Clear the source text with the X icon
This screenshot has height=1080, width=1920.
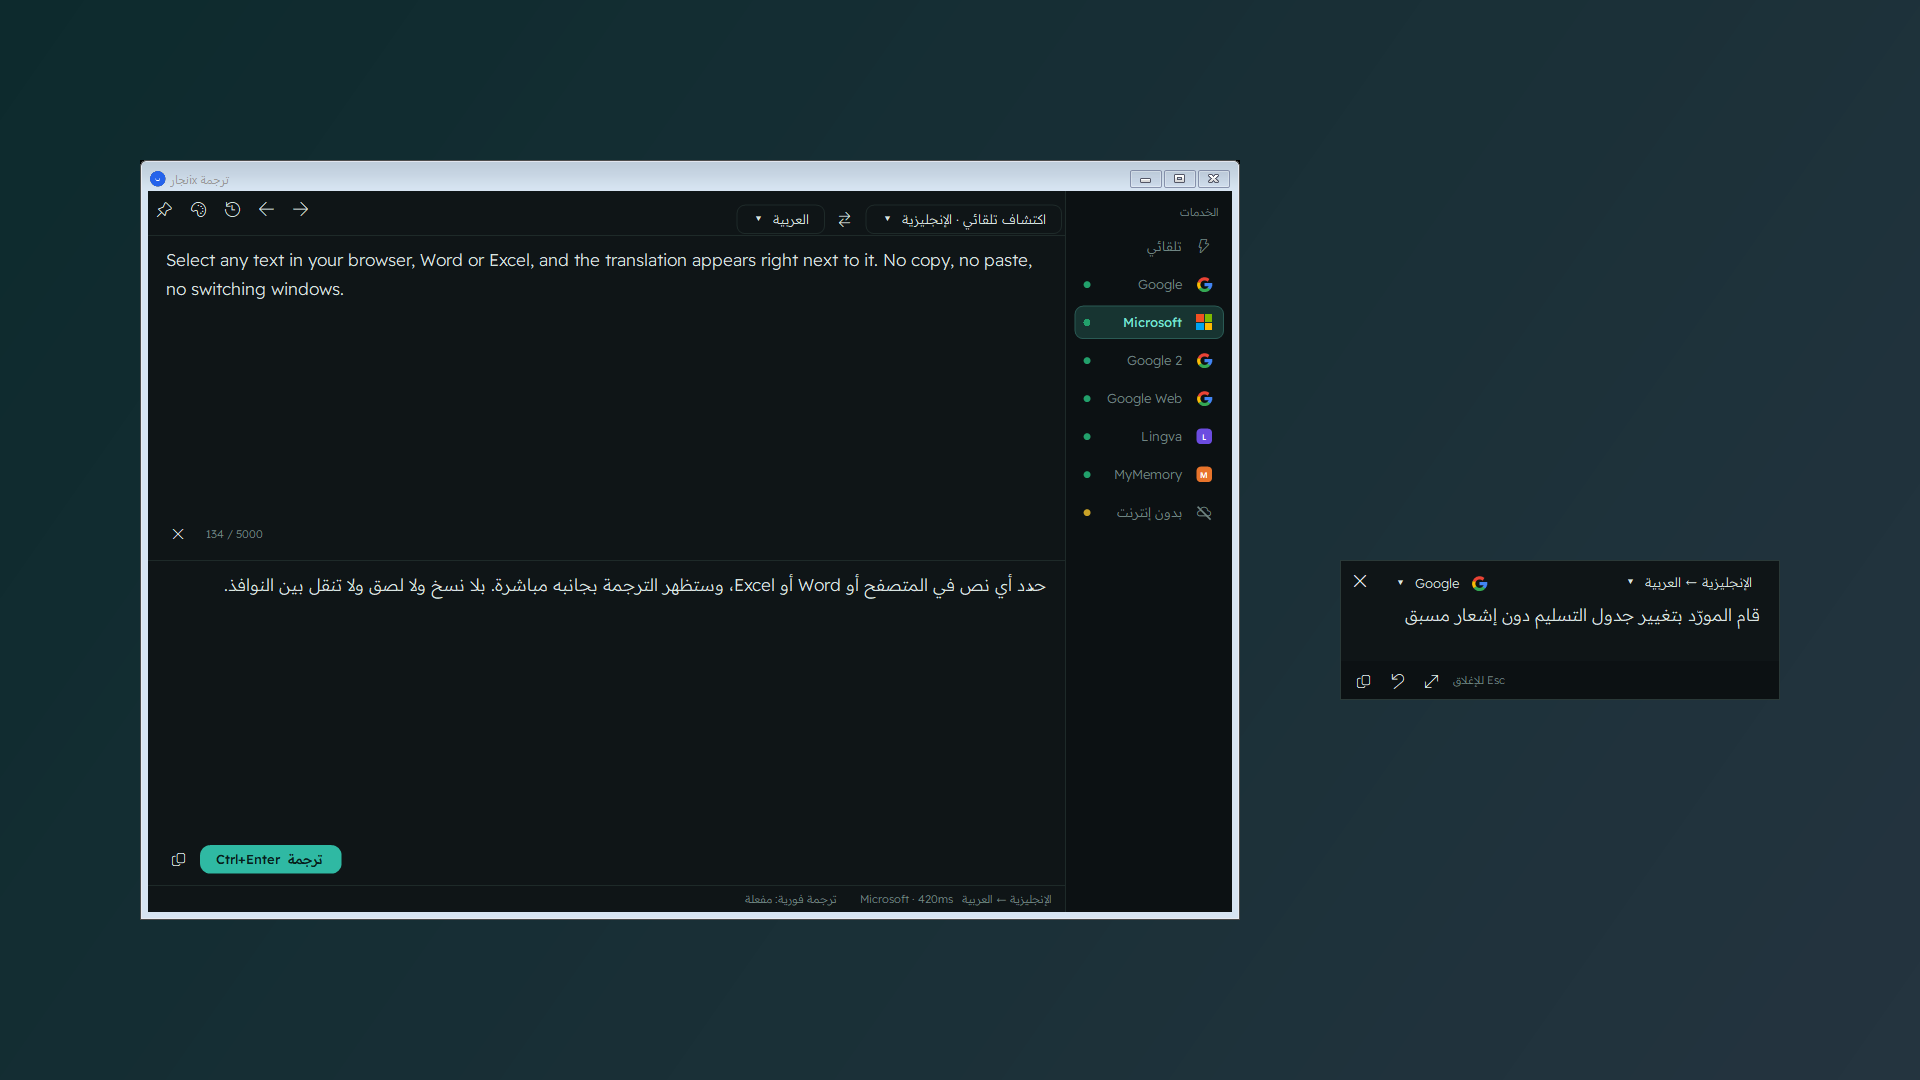[178, 534]
